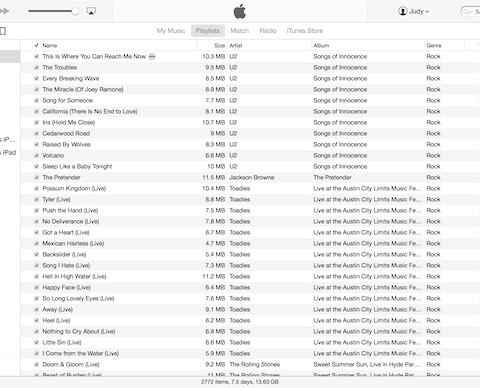Sort by the Artist column header
This screenshot has width=480, height=388.
pos(236,45)
